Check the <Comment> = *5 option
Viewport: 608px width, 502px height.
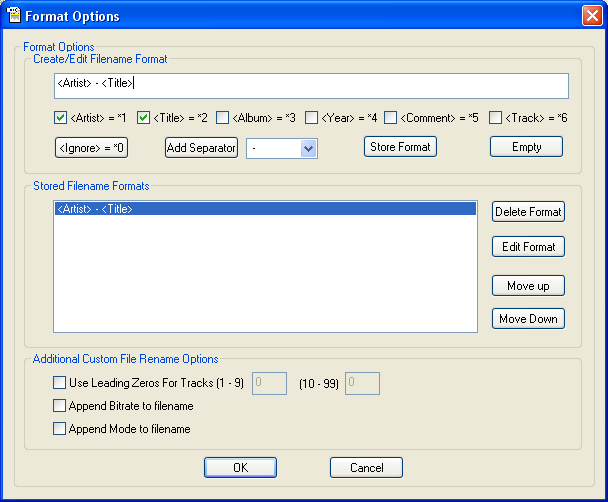[x=390, y=118]
